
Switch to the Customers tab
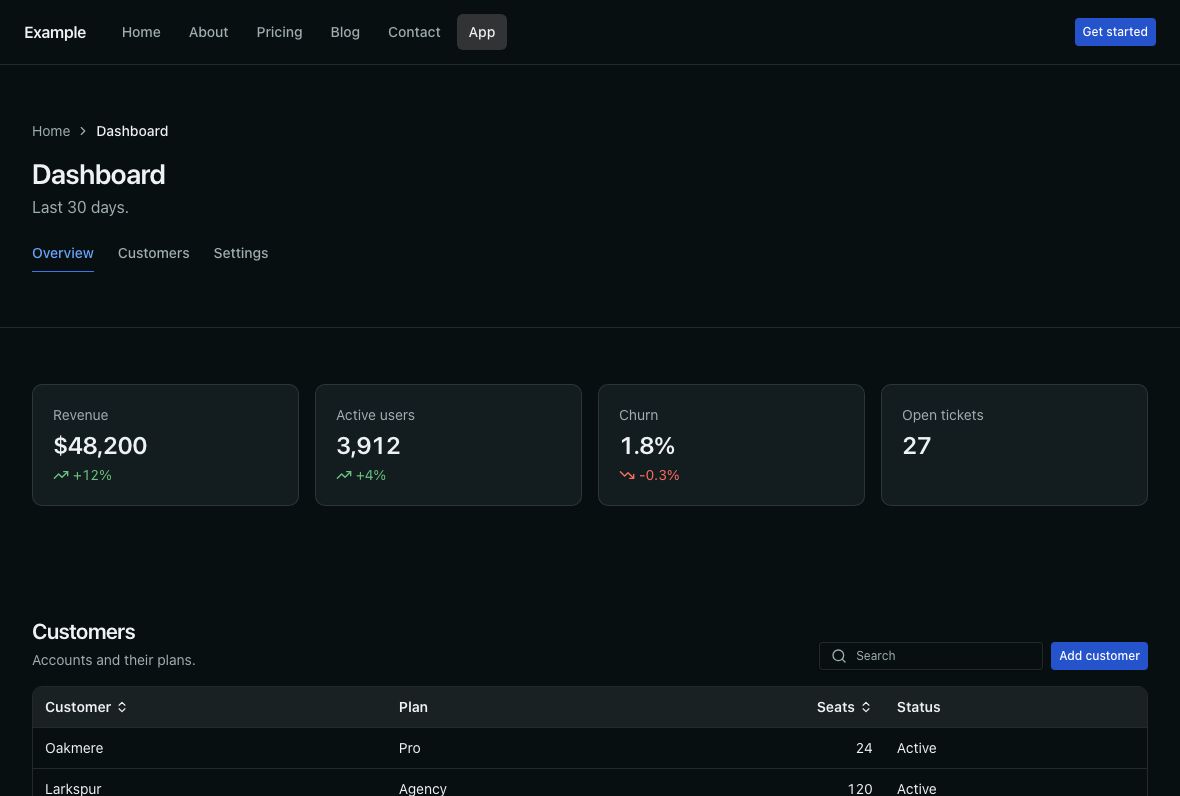(154, 254)
